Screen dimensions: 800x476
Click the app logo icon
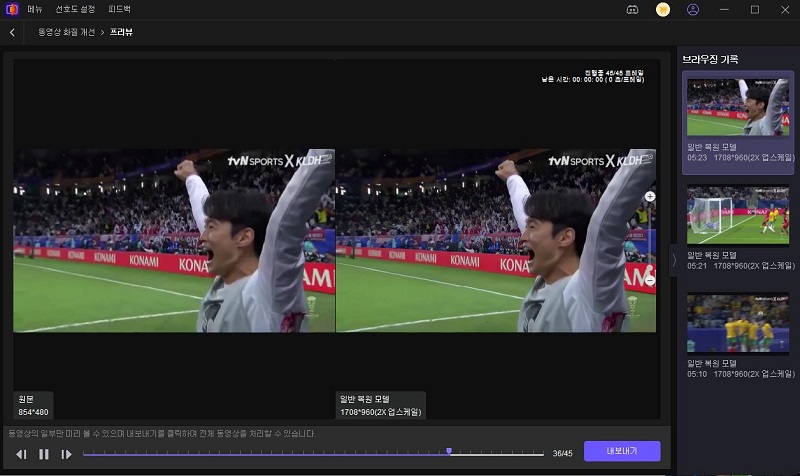(x=12, y=9)
